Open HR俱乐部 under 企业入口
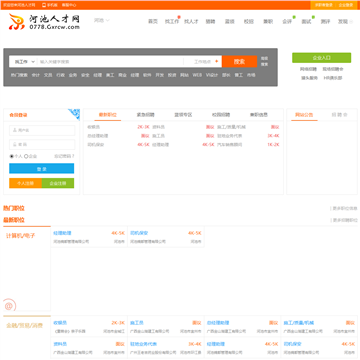The width and height of the screenshot is (360, 360). point(333,78)
